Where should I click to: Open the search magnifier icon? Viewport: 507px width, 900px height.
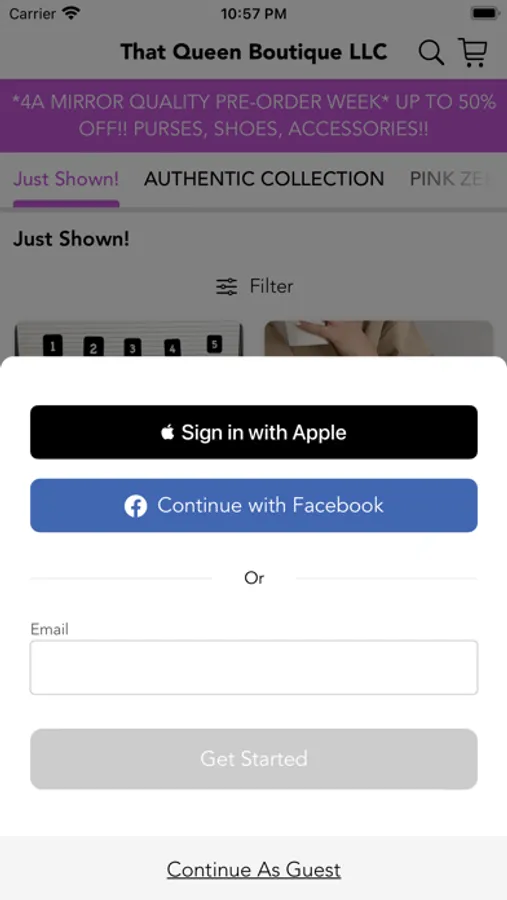[431, 53]
